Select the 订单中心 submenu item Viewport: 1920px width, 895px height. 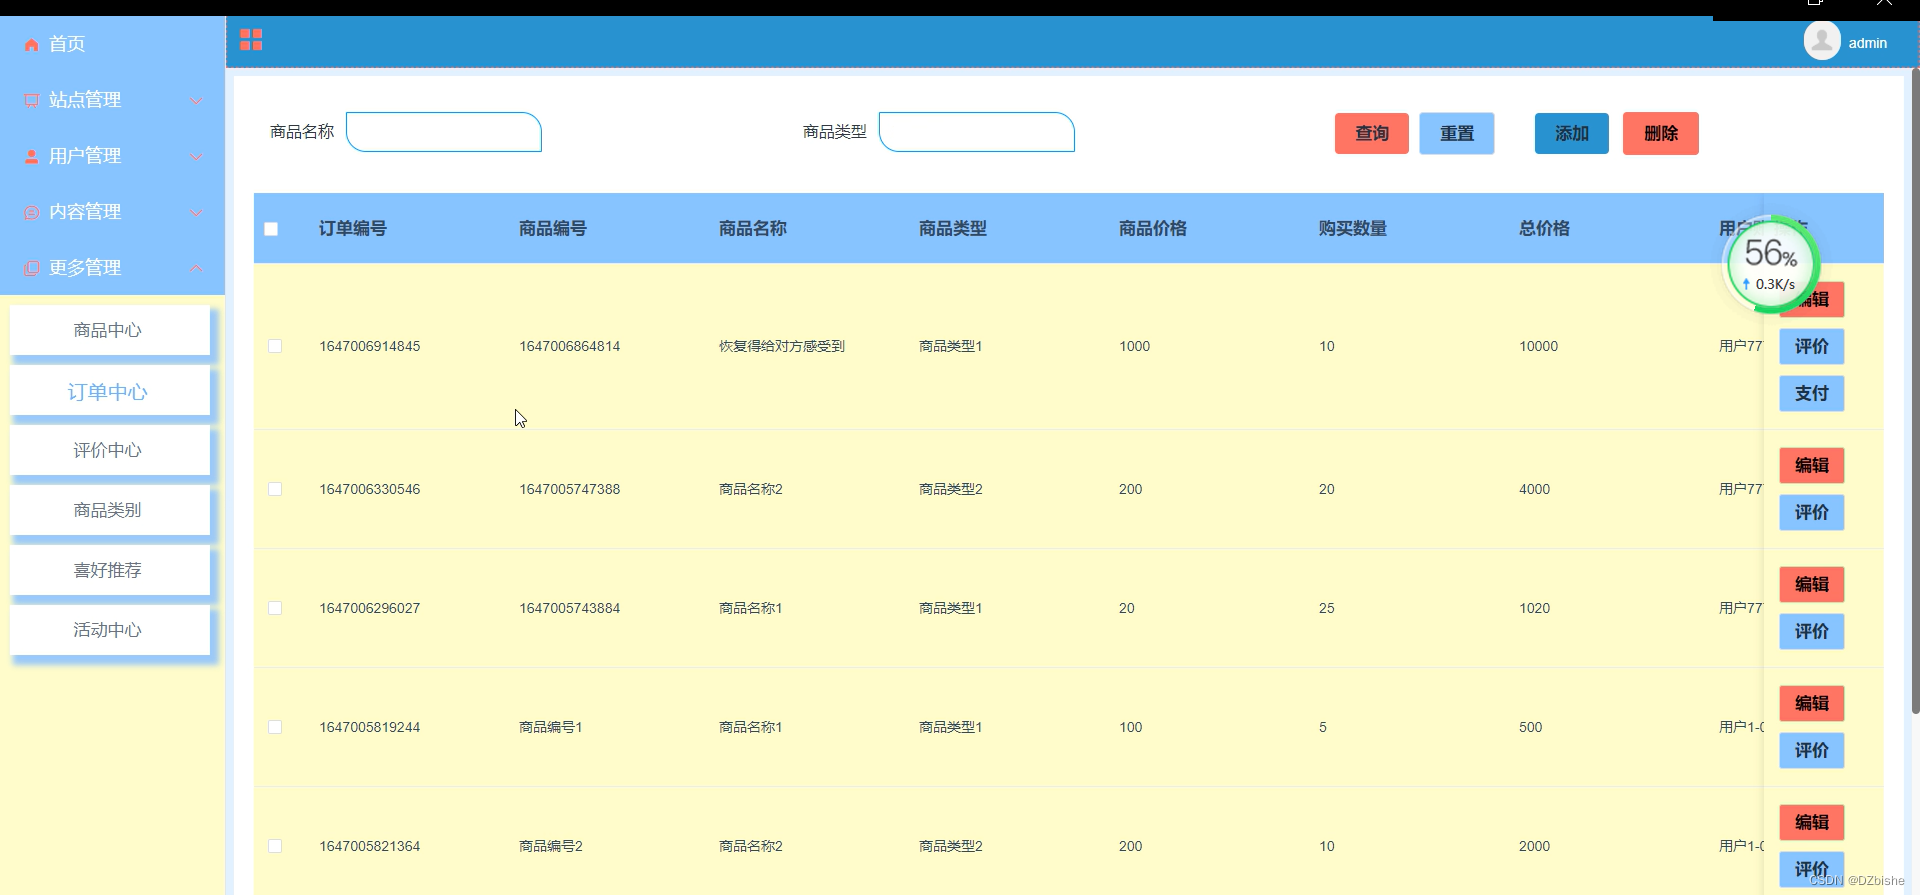point(110,391)
